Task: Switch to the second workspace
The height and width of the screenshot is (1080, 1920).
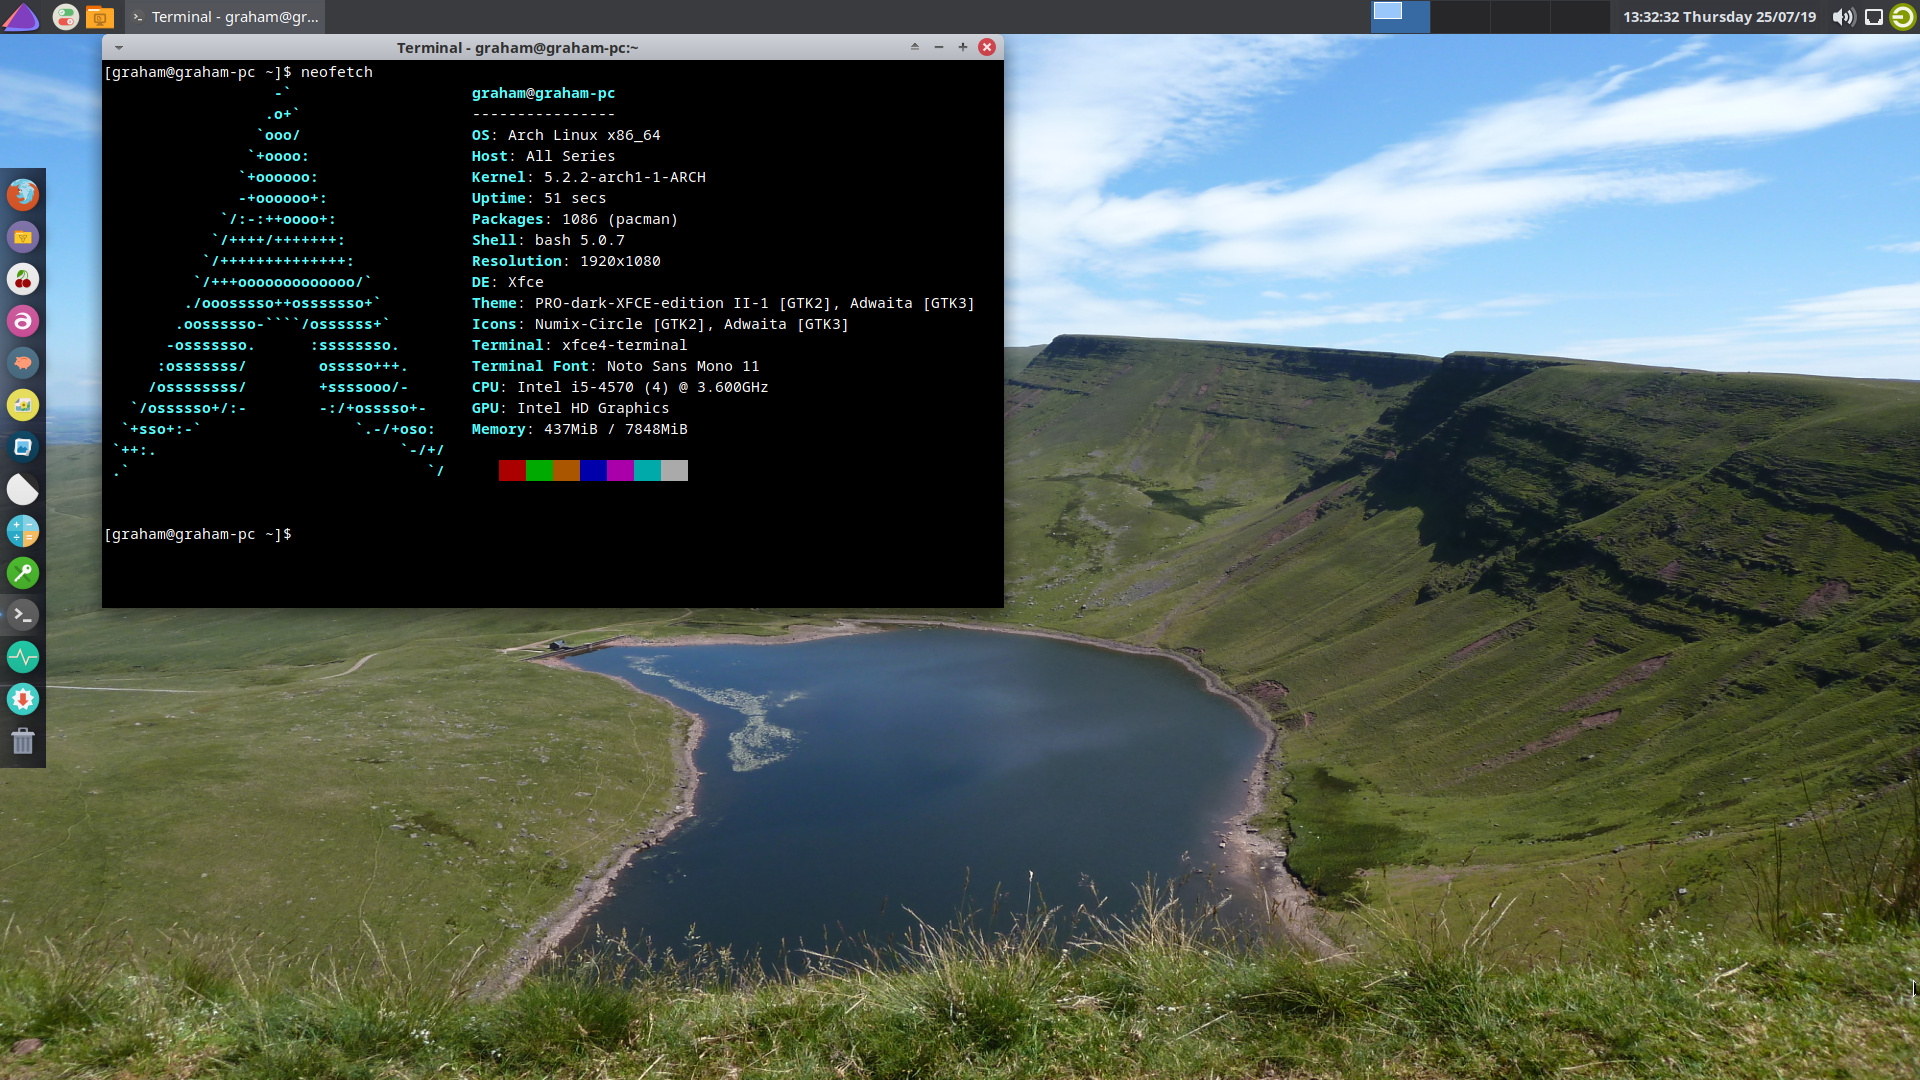Action: click(1460, 17)
